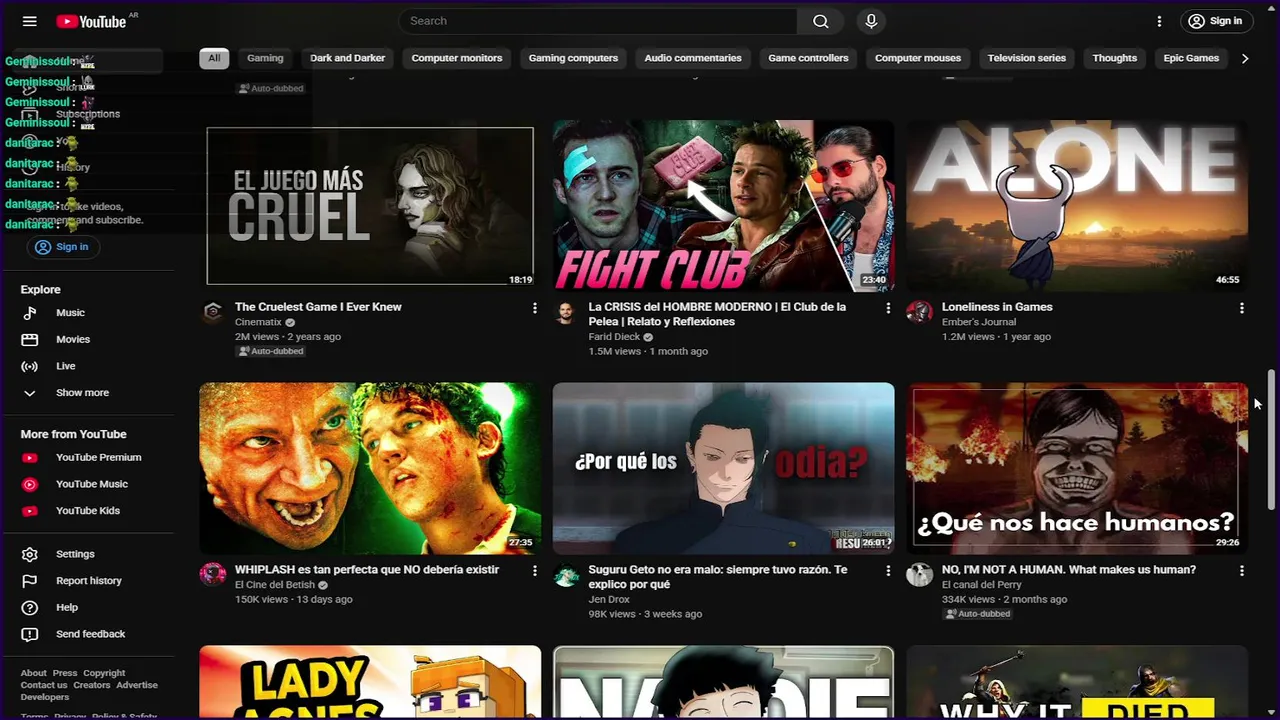Open Farid Dieck channel avatar

pyautogui.click(x=566, y=312)
